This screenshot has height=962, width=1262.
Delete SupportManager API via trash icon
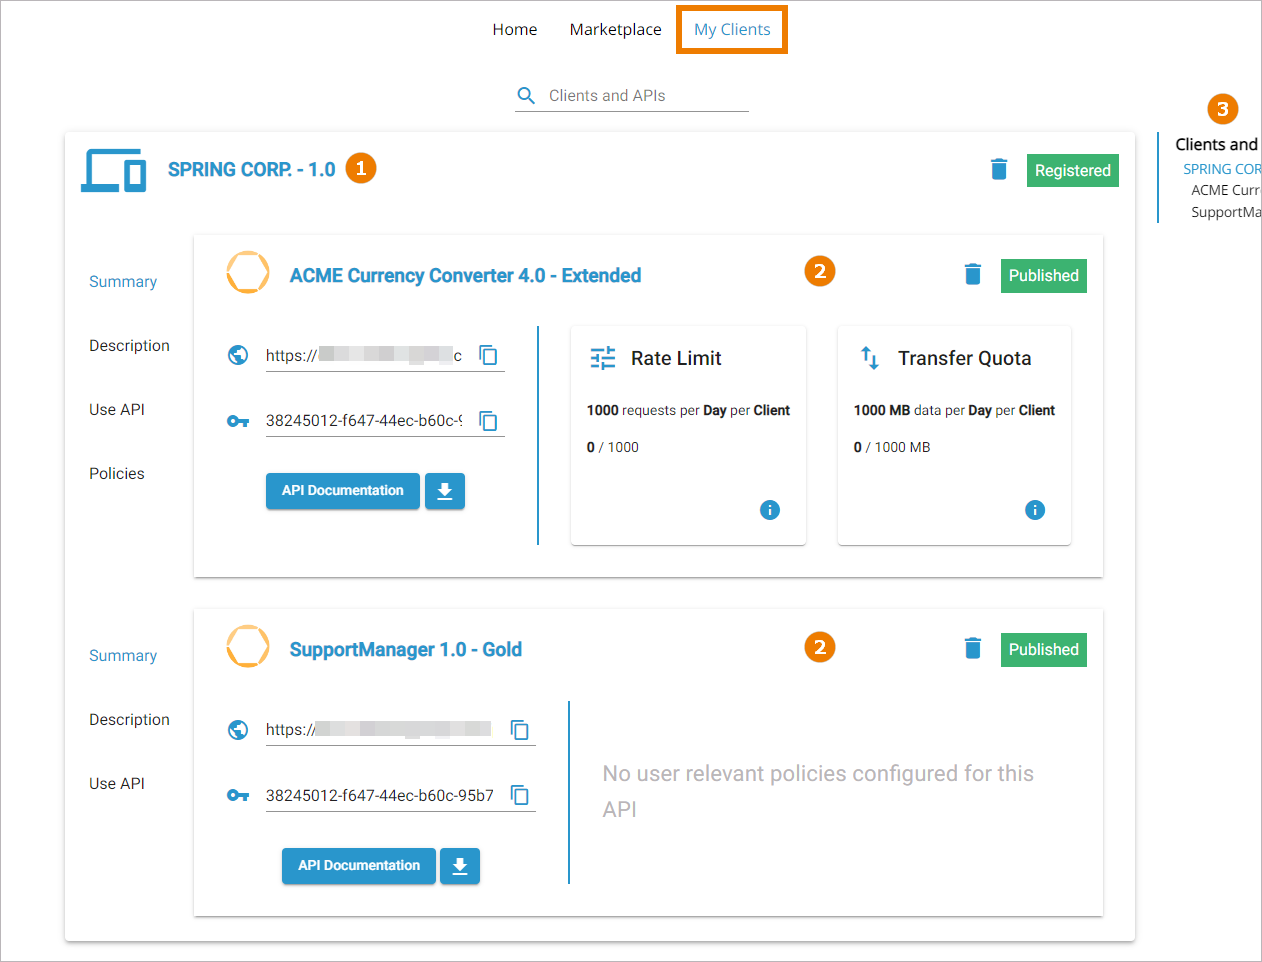click(x=972, y=648)
